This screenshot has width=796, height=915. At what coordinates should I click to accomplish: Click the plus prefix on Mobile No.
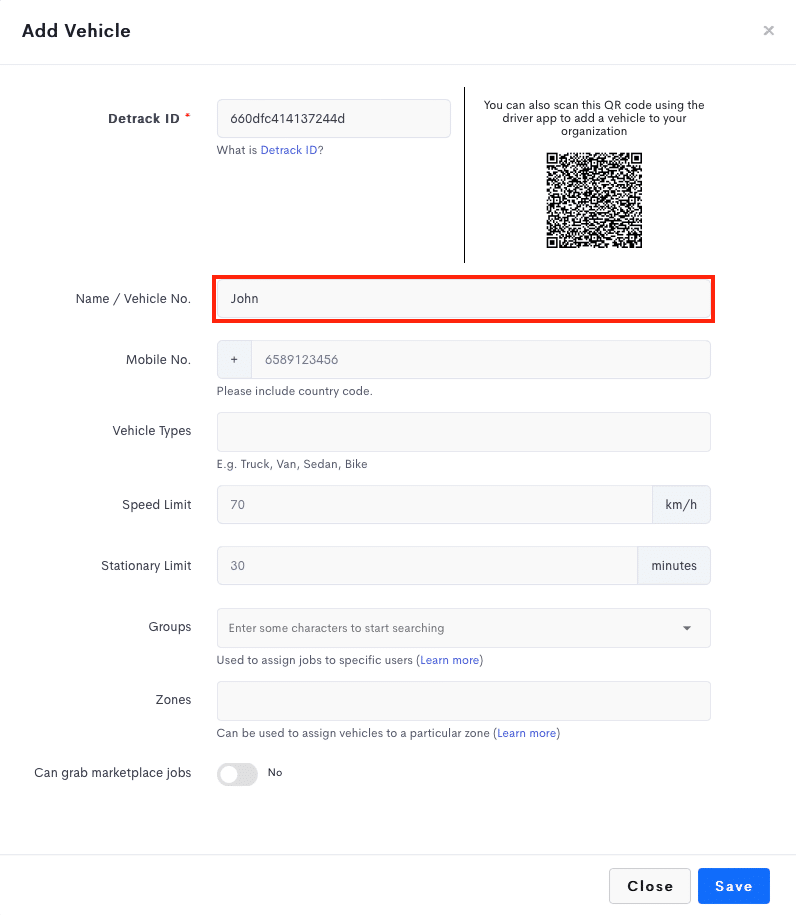(234, 359)
